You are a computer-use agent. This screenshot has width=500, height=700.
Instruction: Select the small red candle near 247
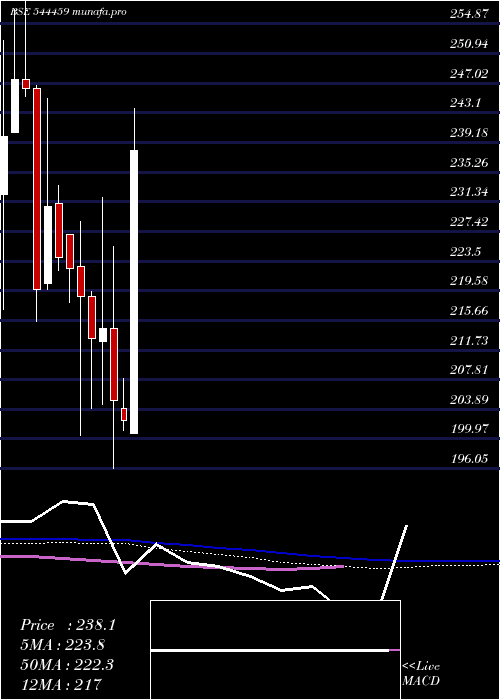click(25, 84)
